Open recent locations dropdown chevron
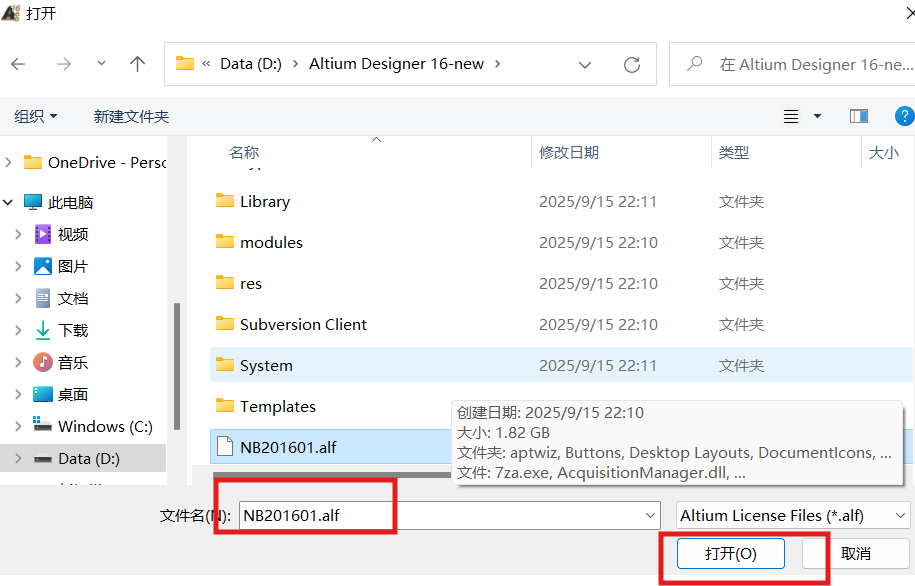The image size is (915, 586). [102, 64]
